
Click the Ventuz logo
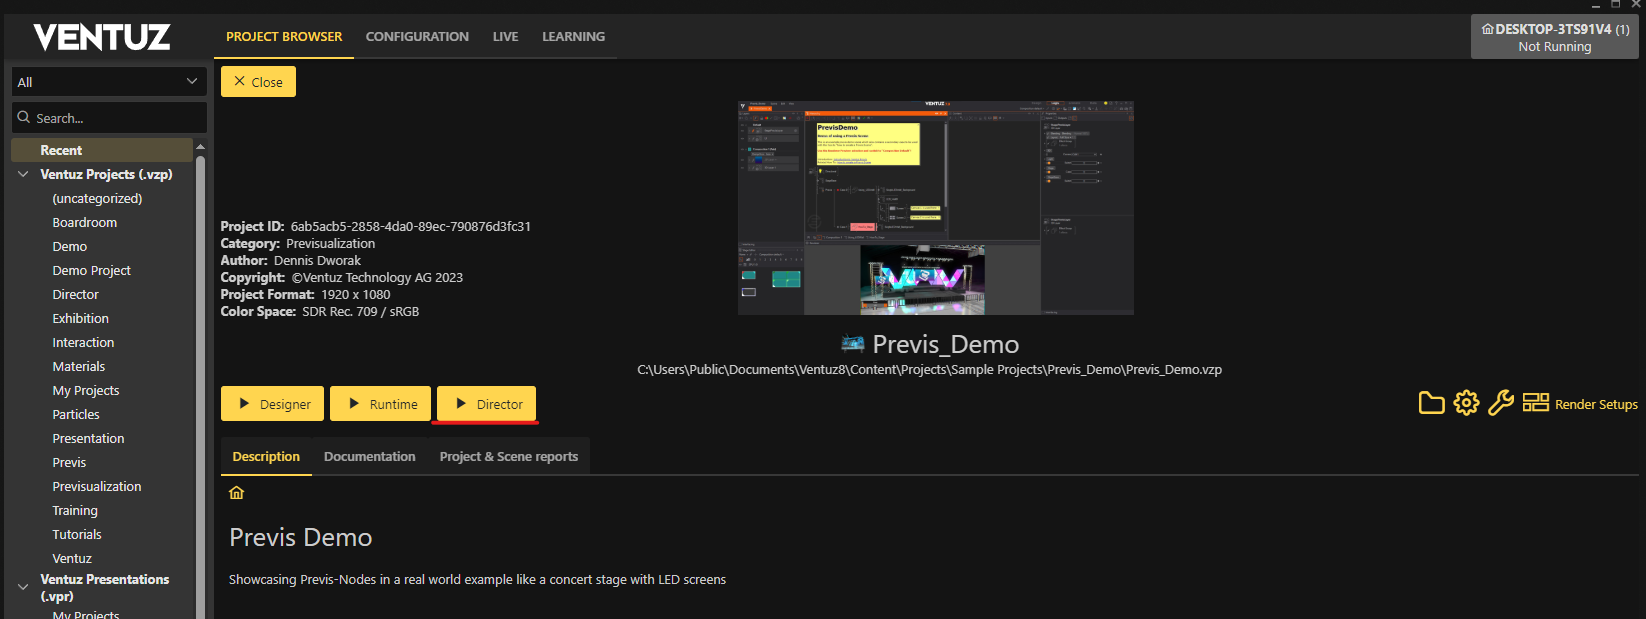(x=102, y=38)
